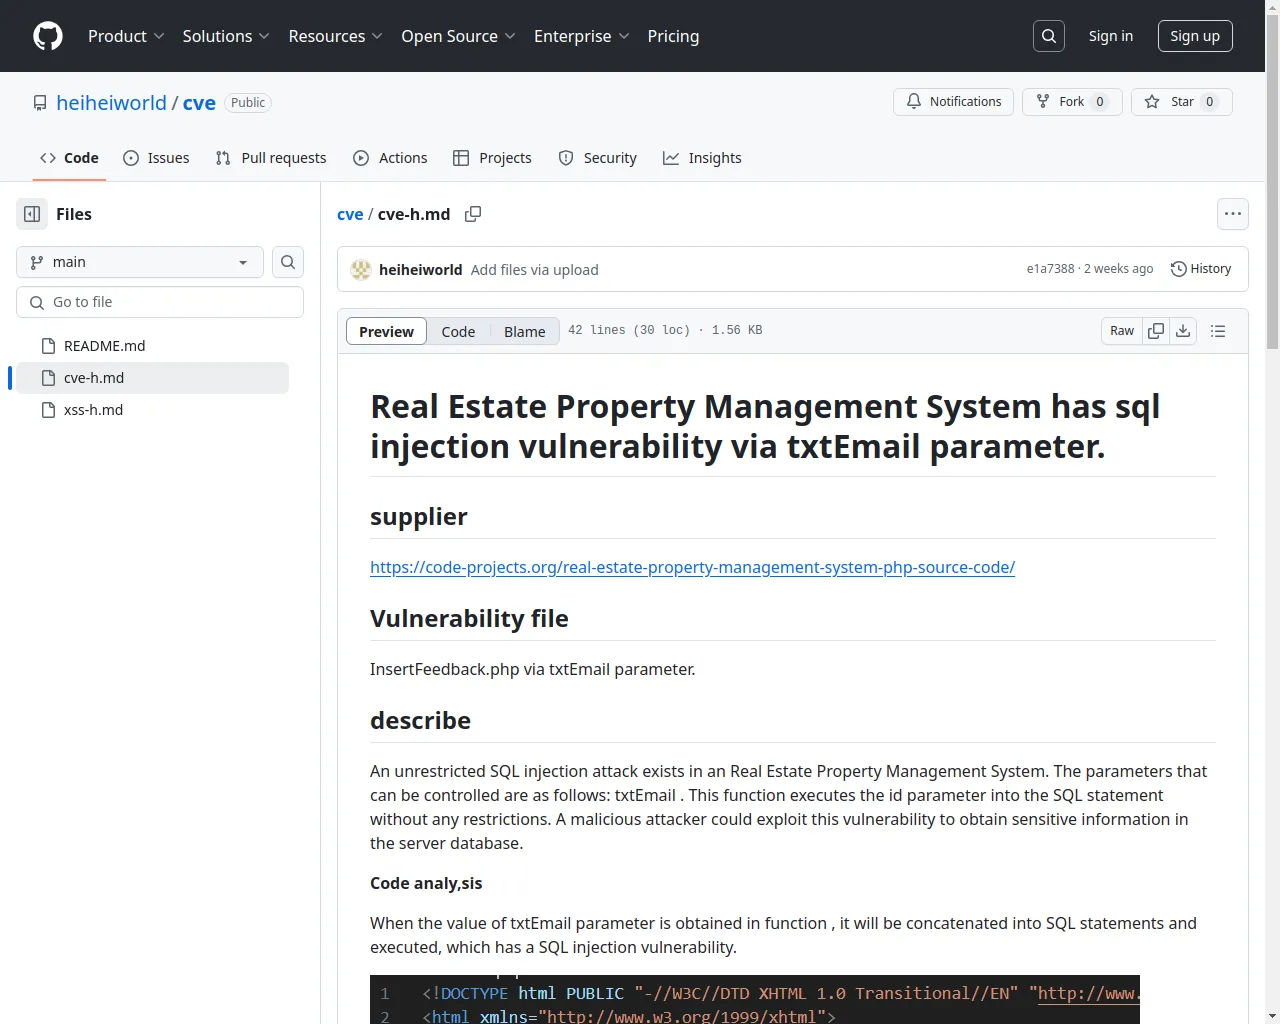The height and width of the screenshot is (1024, 1280).
Task: Click Sign in
Action: (1111, 36)
